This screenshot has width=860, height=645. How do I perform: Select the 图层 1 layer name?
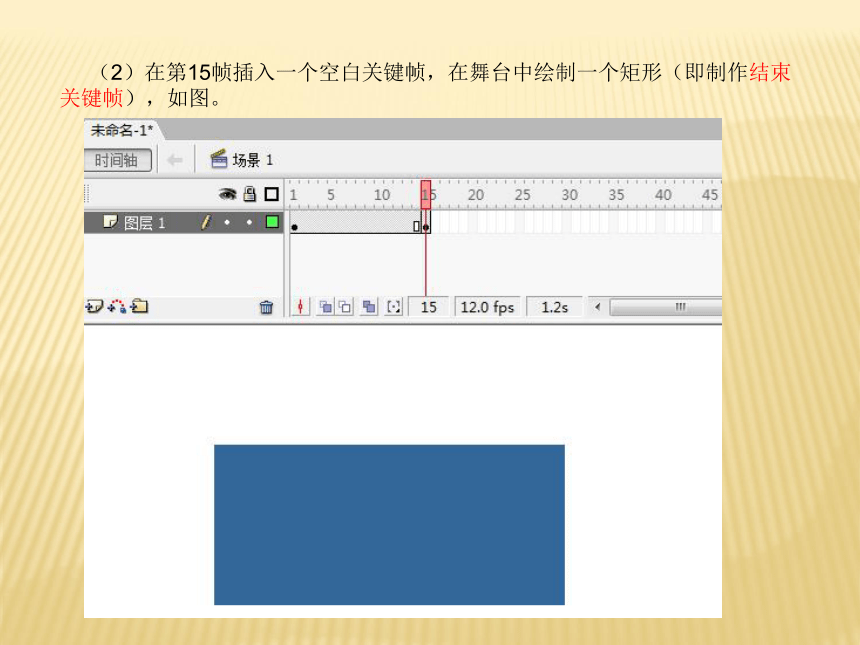[144, 223]
